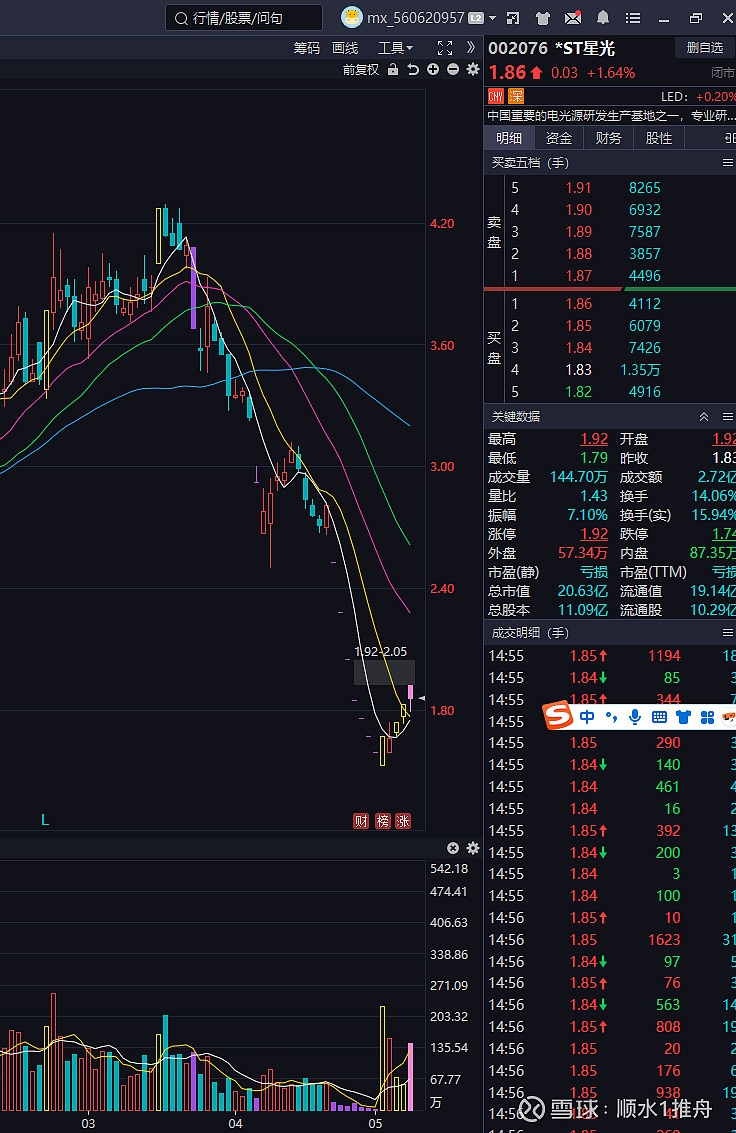Expand the user account dropdown arrow

point(493,18)
